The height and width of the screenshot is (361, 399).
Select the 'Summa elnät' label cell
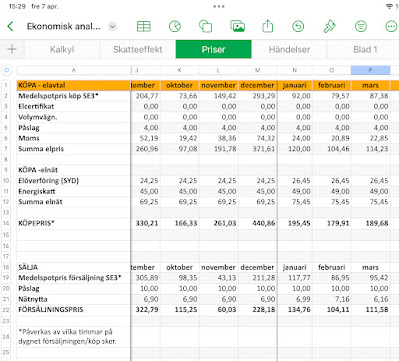pyautogui.click(x=74, y=202)
